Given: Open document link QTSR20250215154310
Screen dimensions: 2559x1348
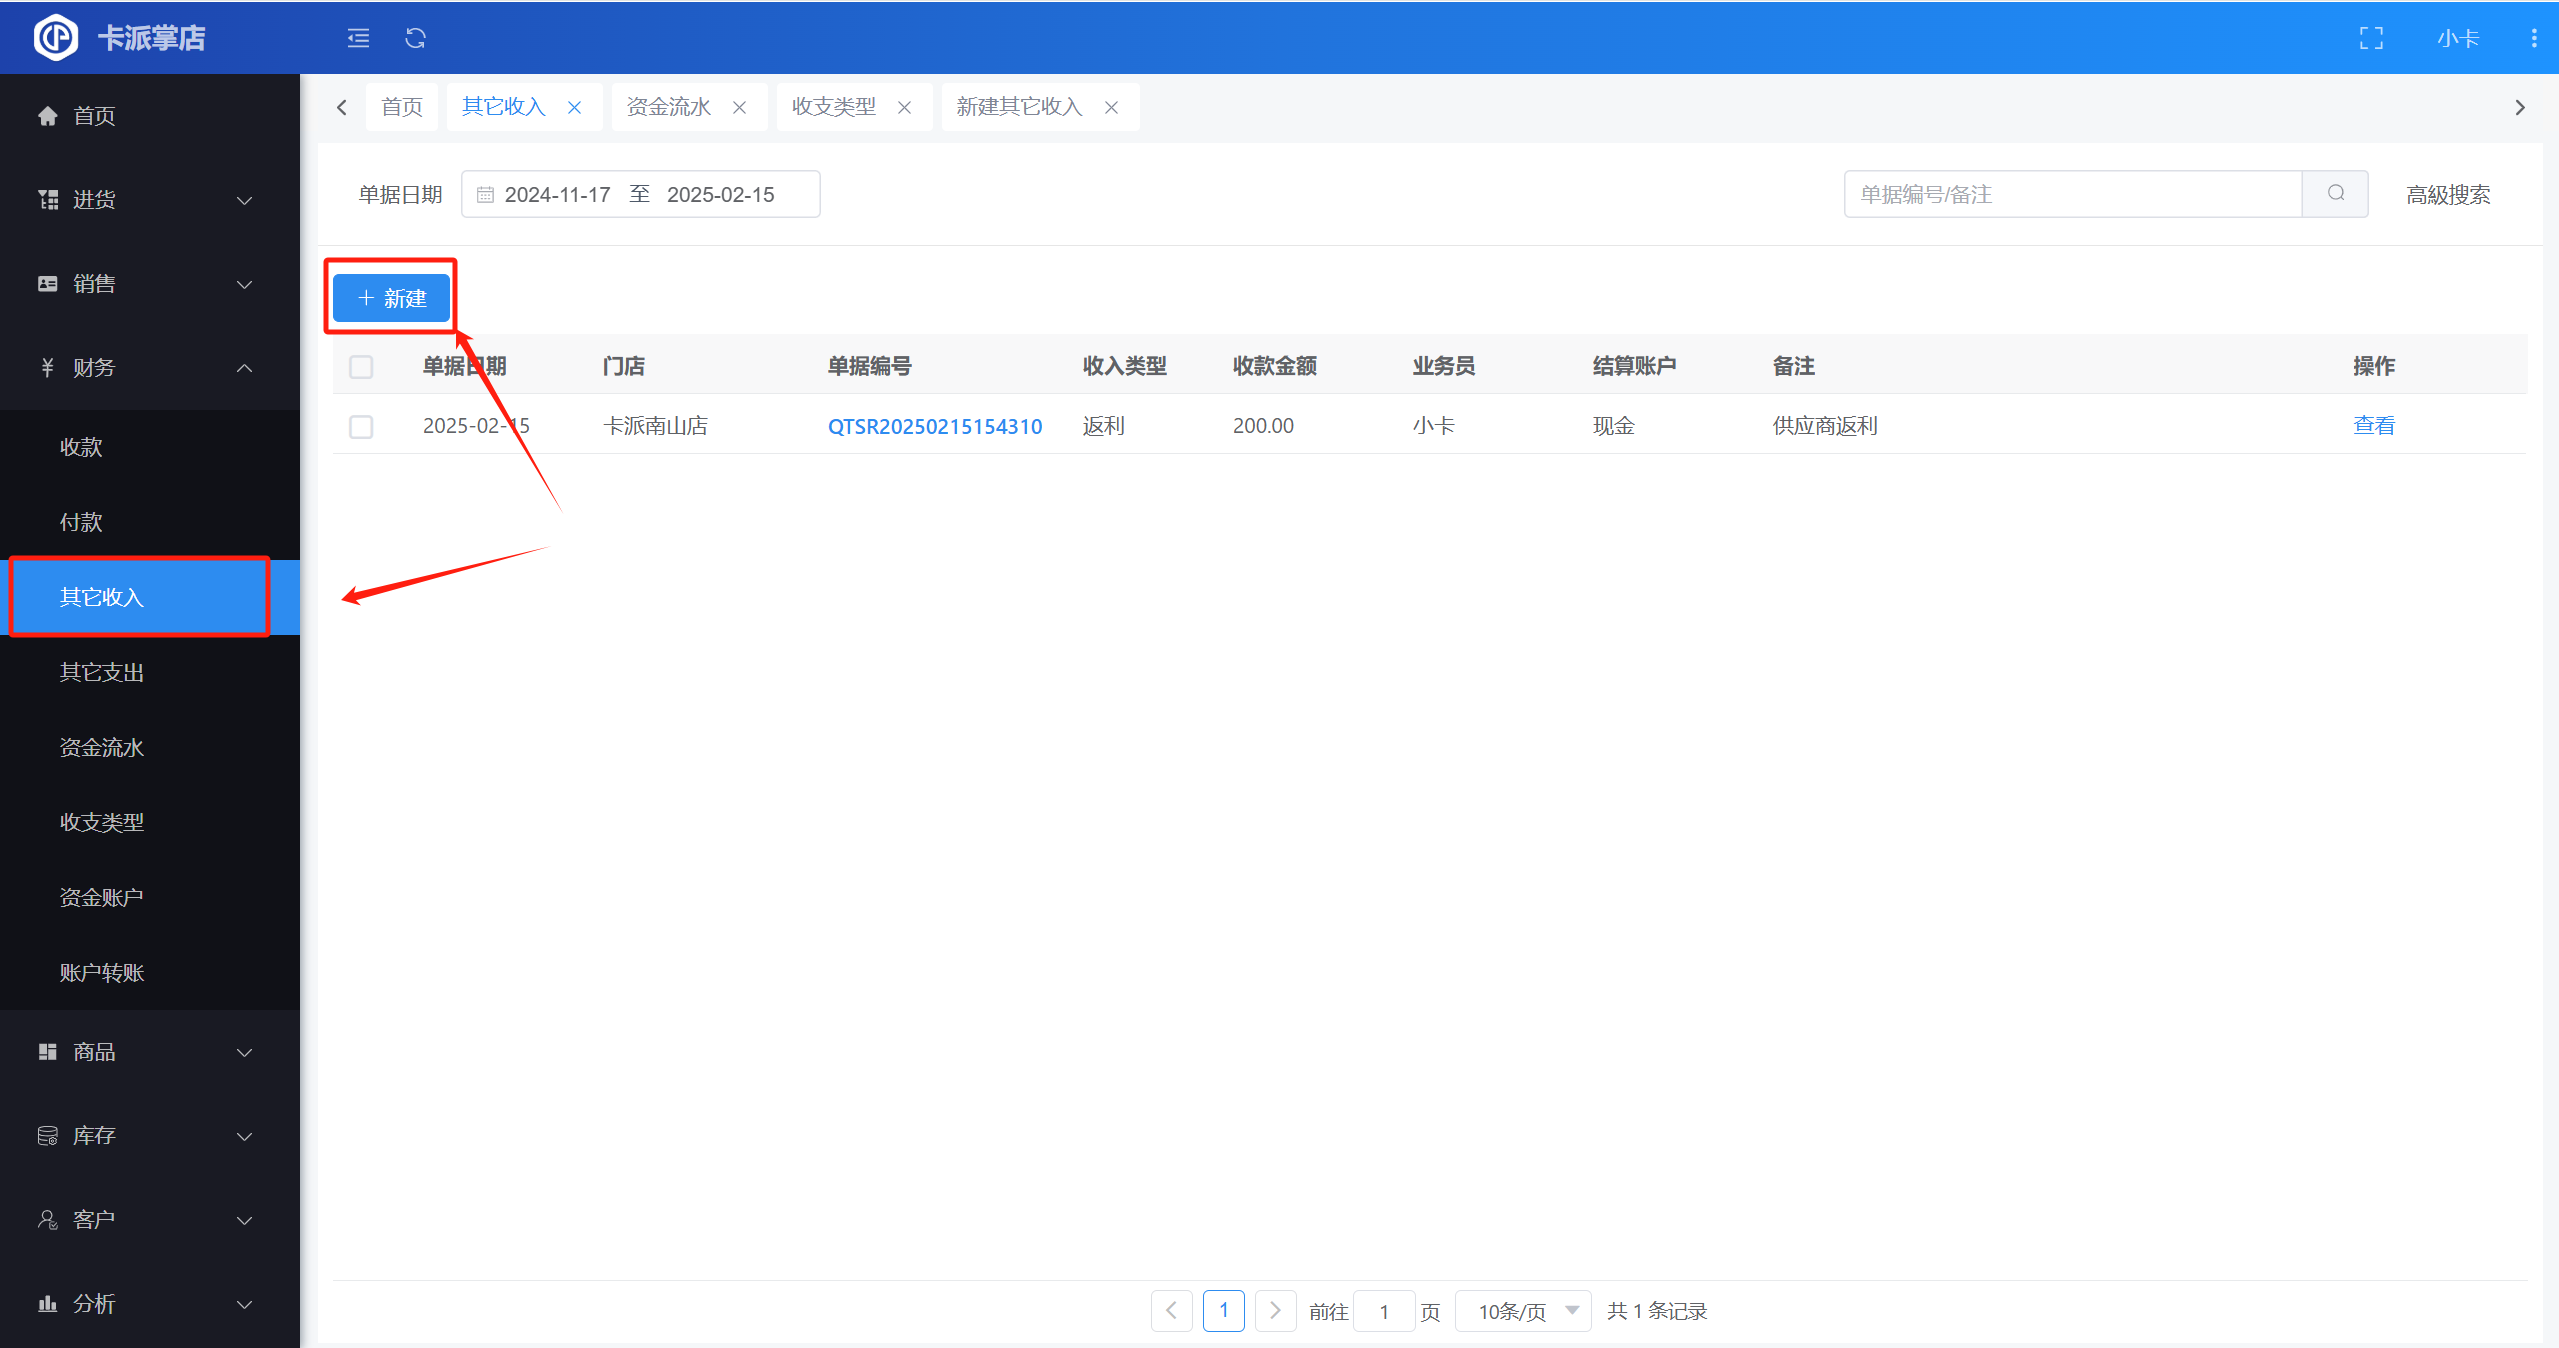Looking at the screenshot, I should coord(934,426).
